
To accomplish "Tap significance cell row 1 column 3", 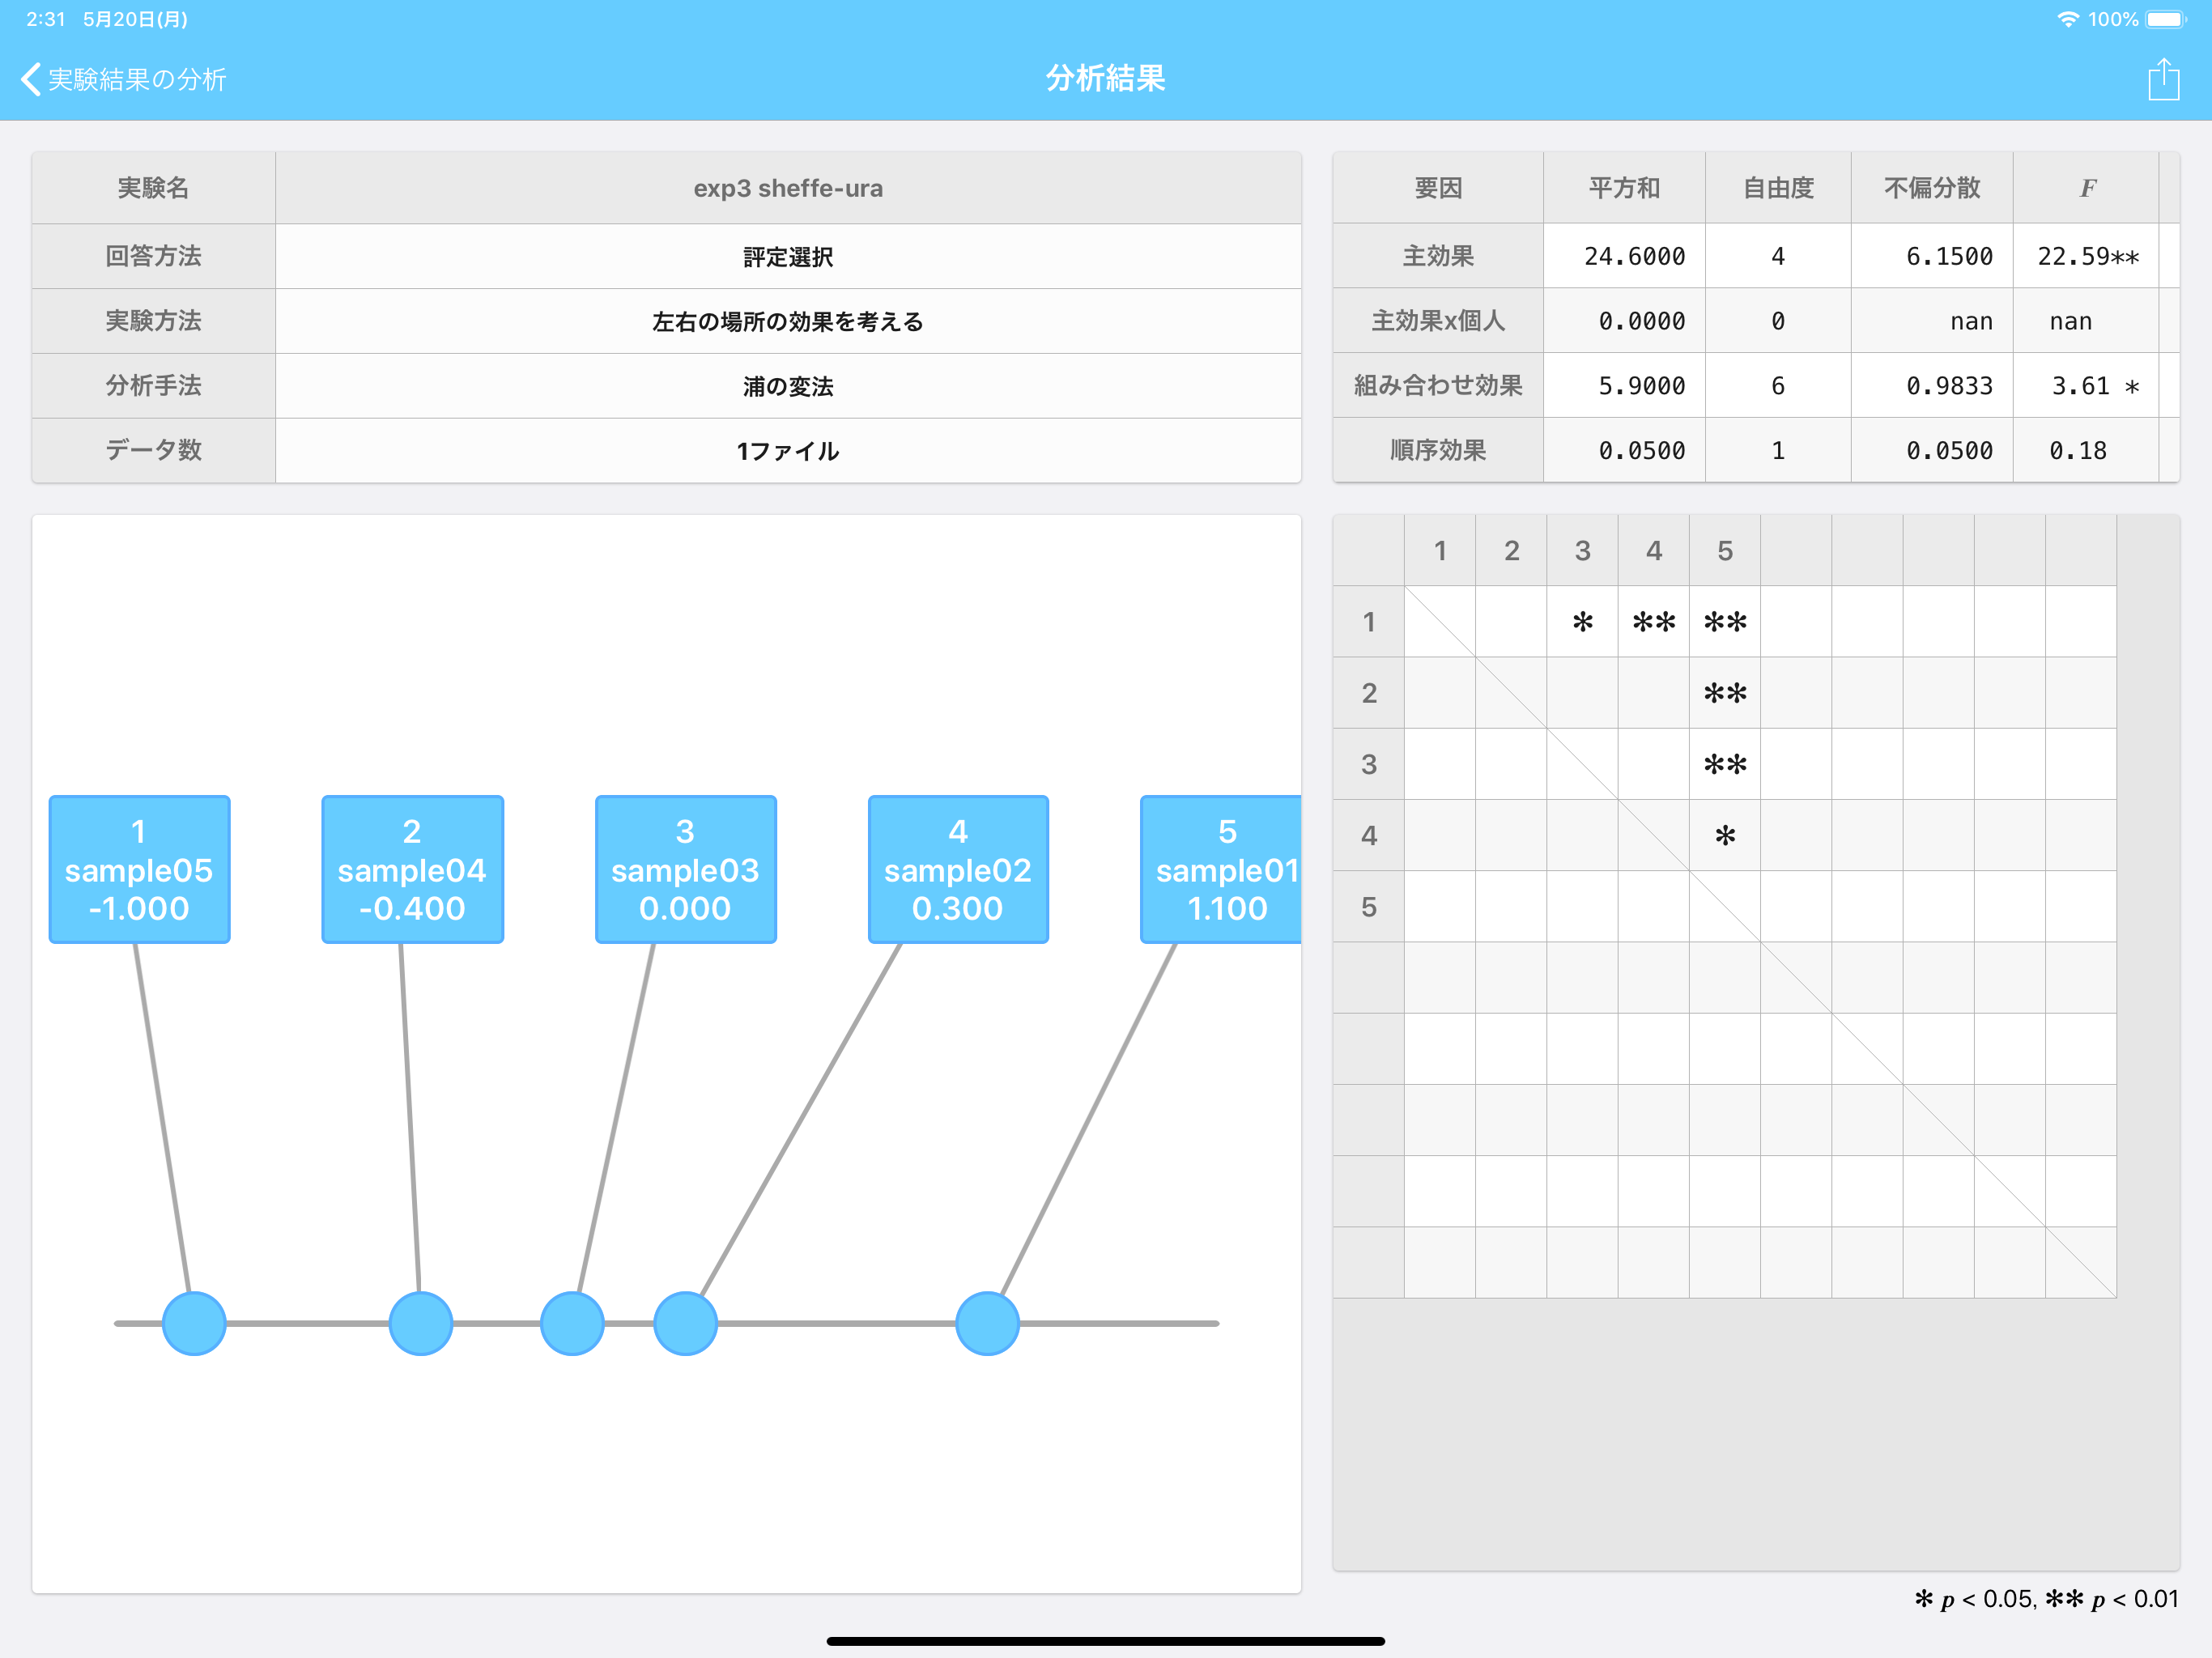I will pos(1582,621).
